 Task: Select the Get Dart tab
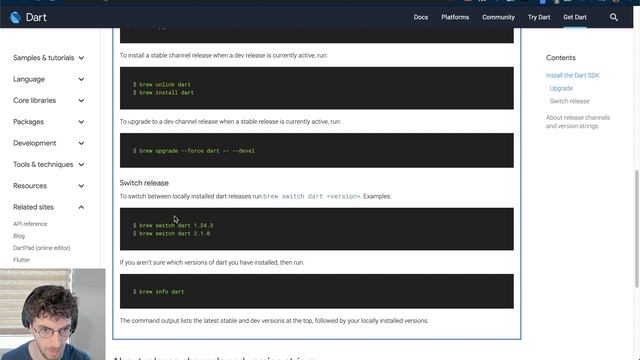[575, 17]
